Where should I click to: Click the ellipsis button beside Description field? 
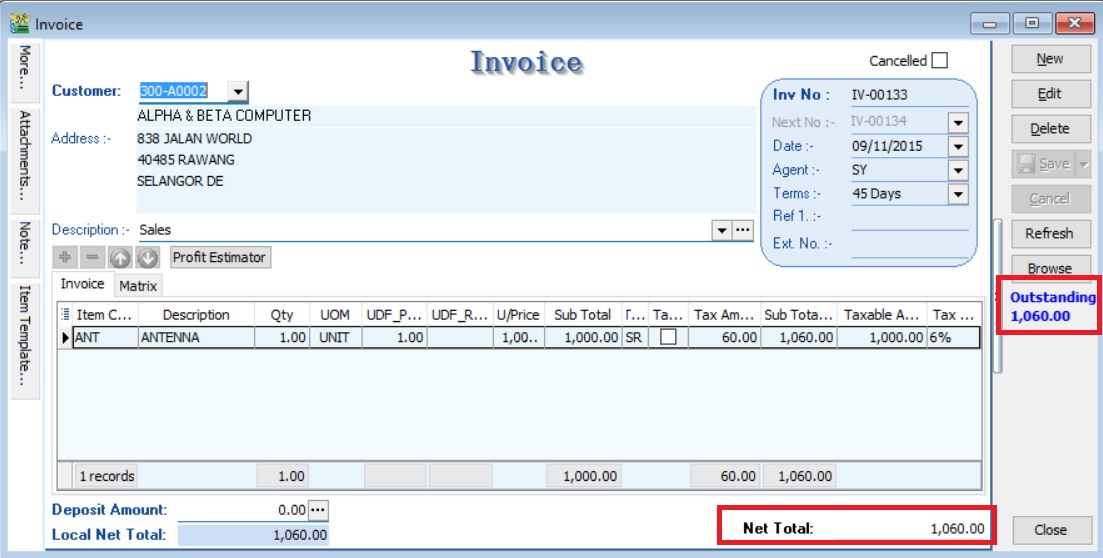point(742,230)
